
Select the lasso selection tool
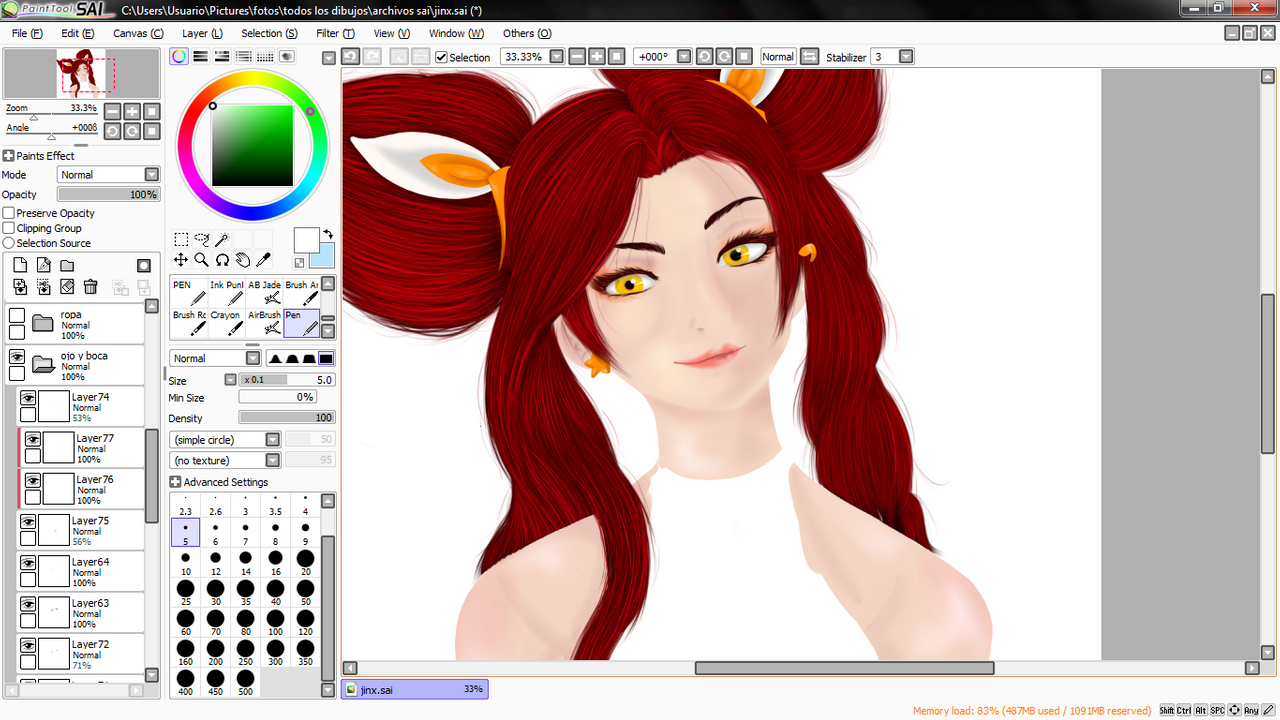pyautogui.click(x=202, y=240)
